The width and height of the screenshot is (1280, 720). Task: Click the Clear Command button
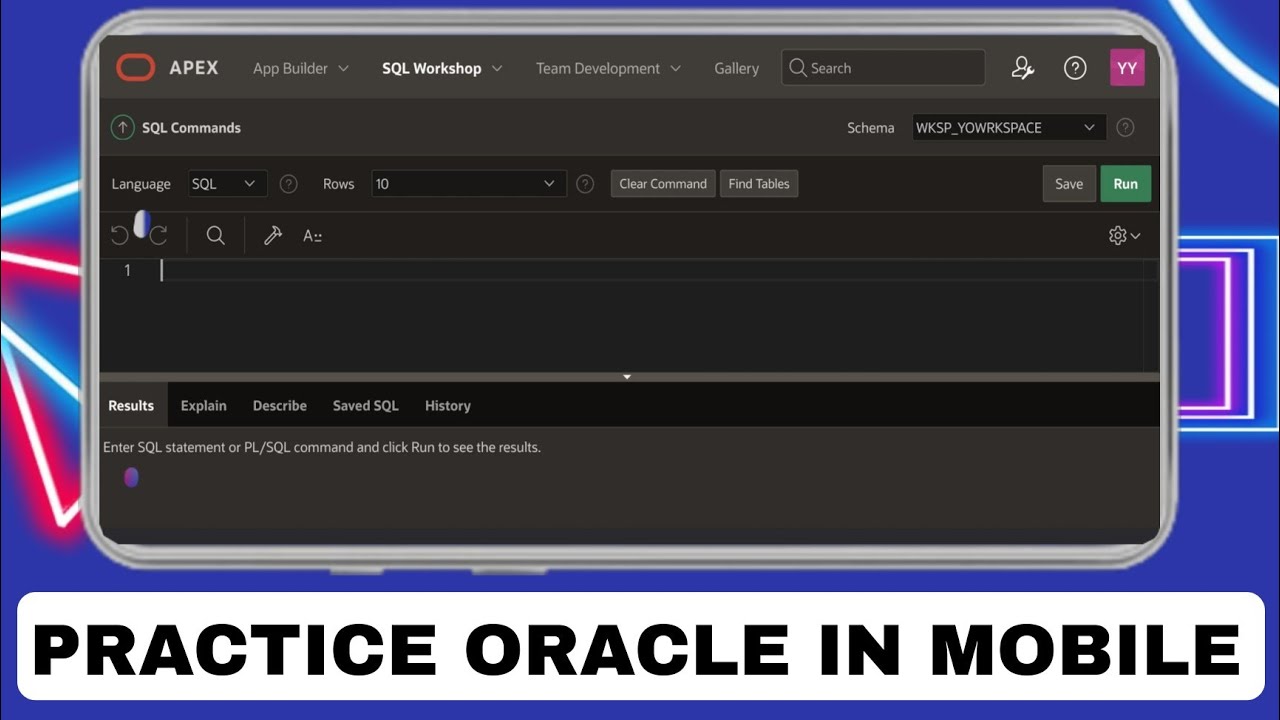pyautogui.click(x=663, y=184)
